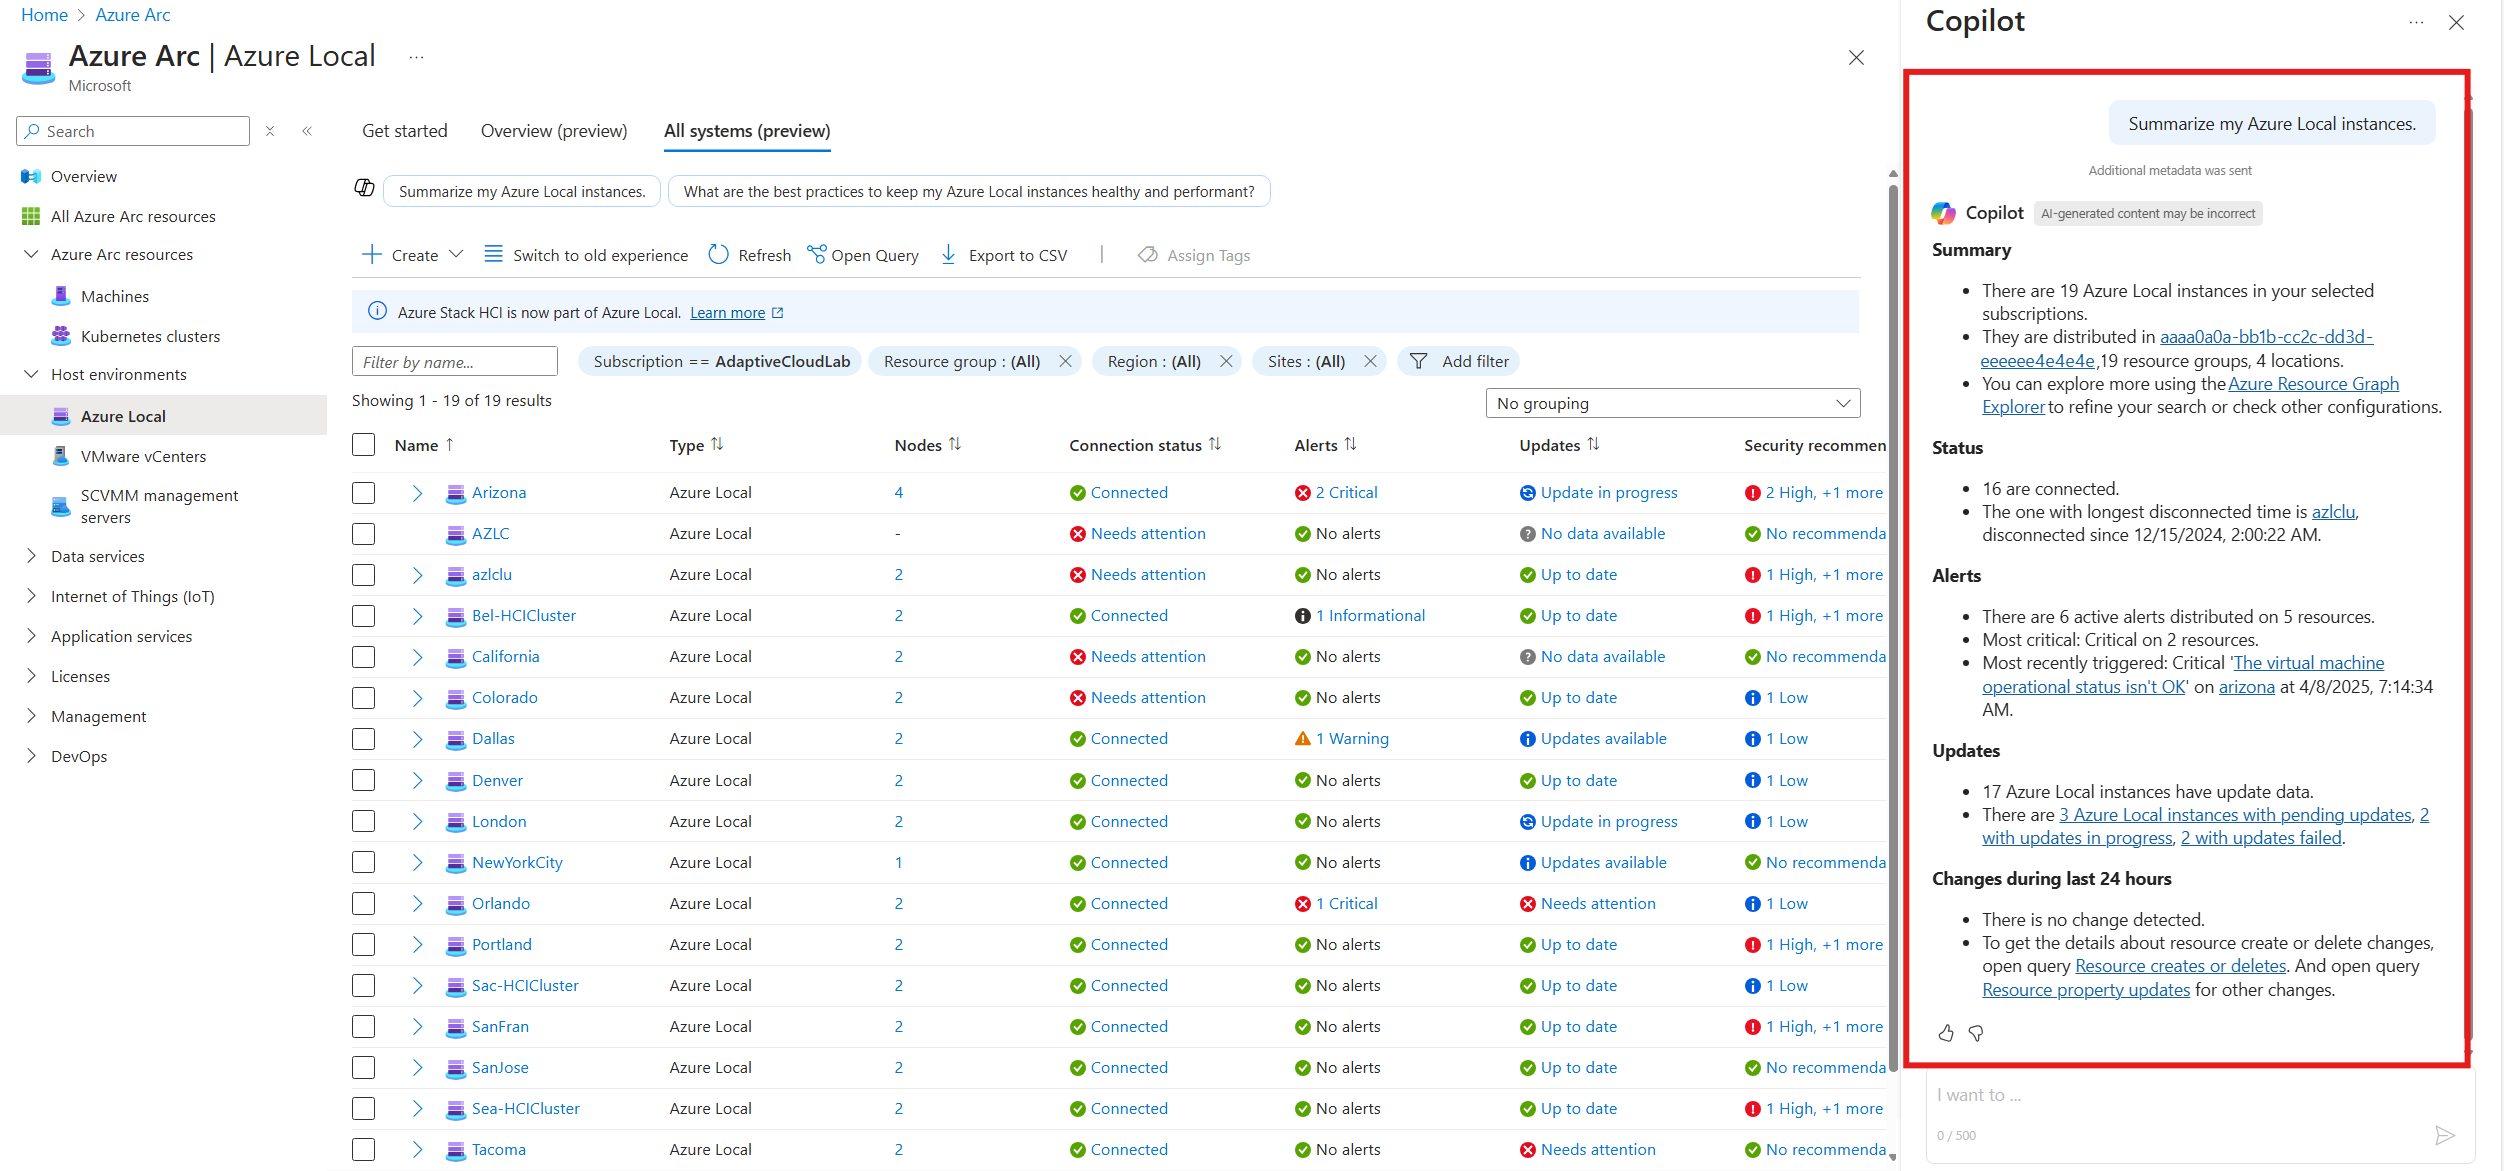Click the Open Query icon

[x=817, y=255]
